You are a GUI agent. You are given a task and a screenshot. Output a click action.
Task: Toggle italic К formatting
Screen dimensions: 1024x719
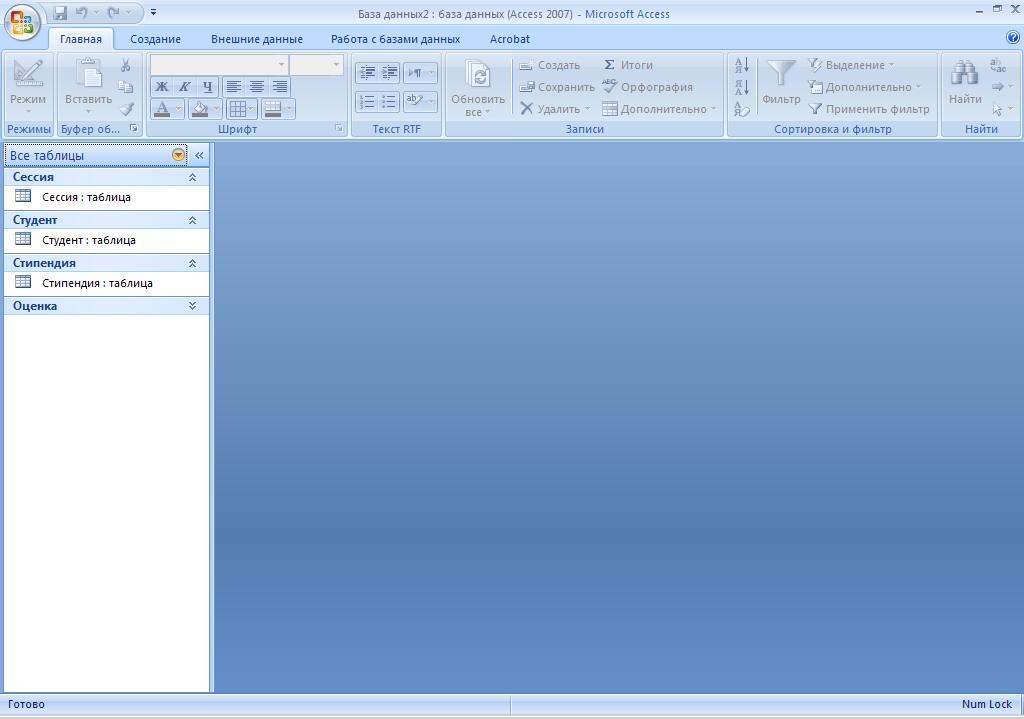pos(185,87)
